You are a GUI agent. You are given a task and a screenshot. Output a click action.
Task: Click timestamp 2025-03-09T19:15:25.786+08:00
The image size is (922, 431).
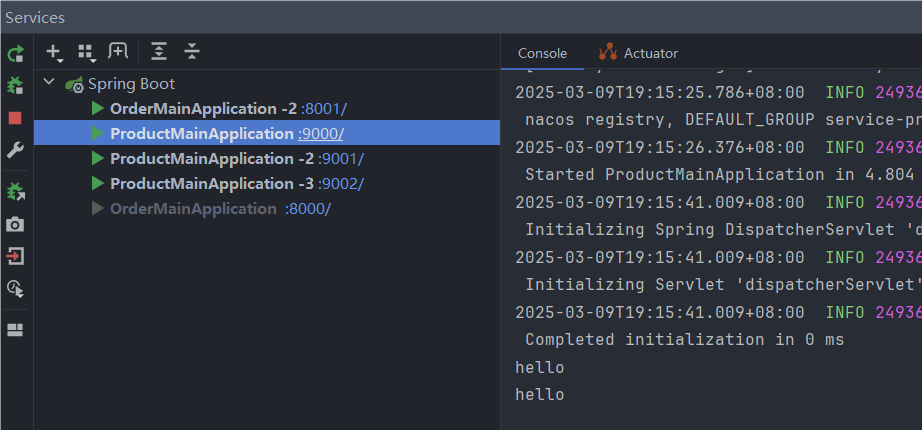tap(660, 92)
